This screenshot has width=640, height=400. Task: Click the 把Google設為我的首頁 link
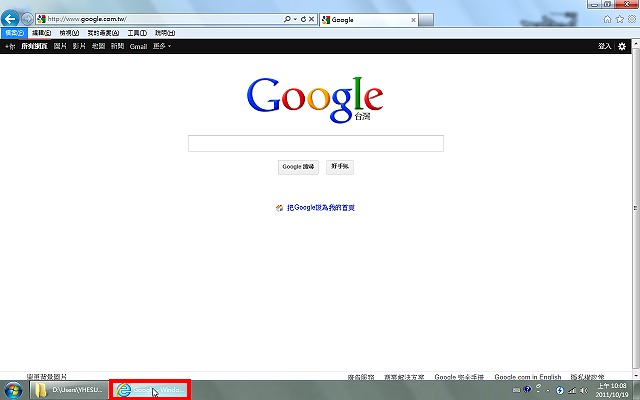click(321, 208)
